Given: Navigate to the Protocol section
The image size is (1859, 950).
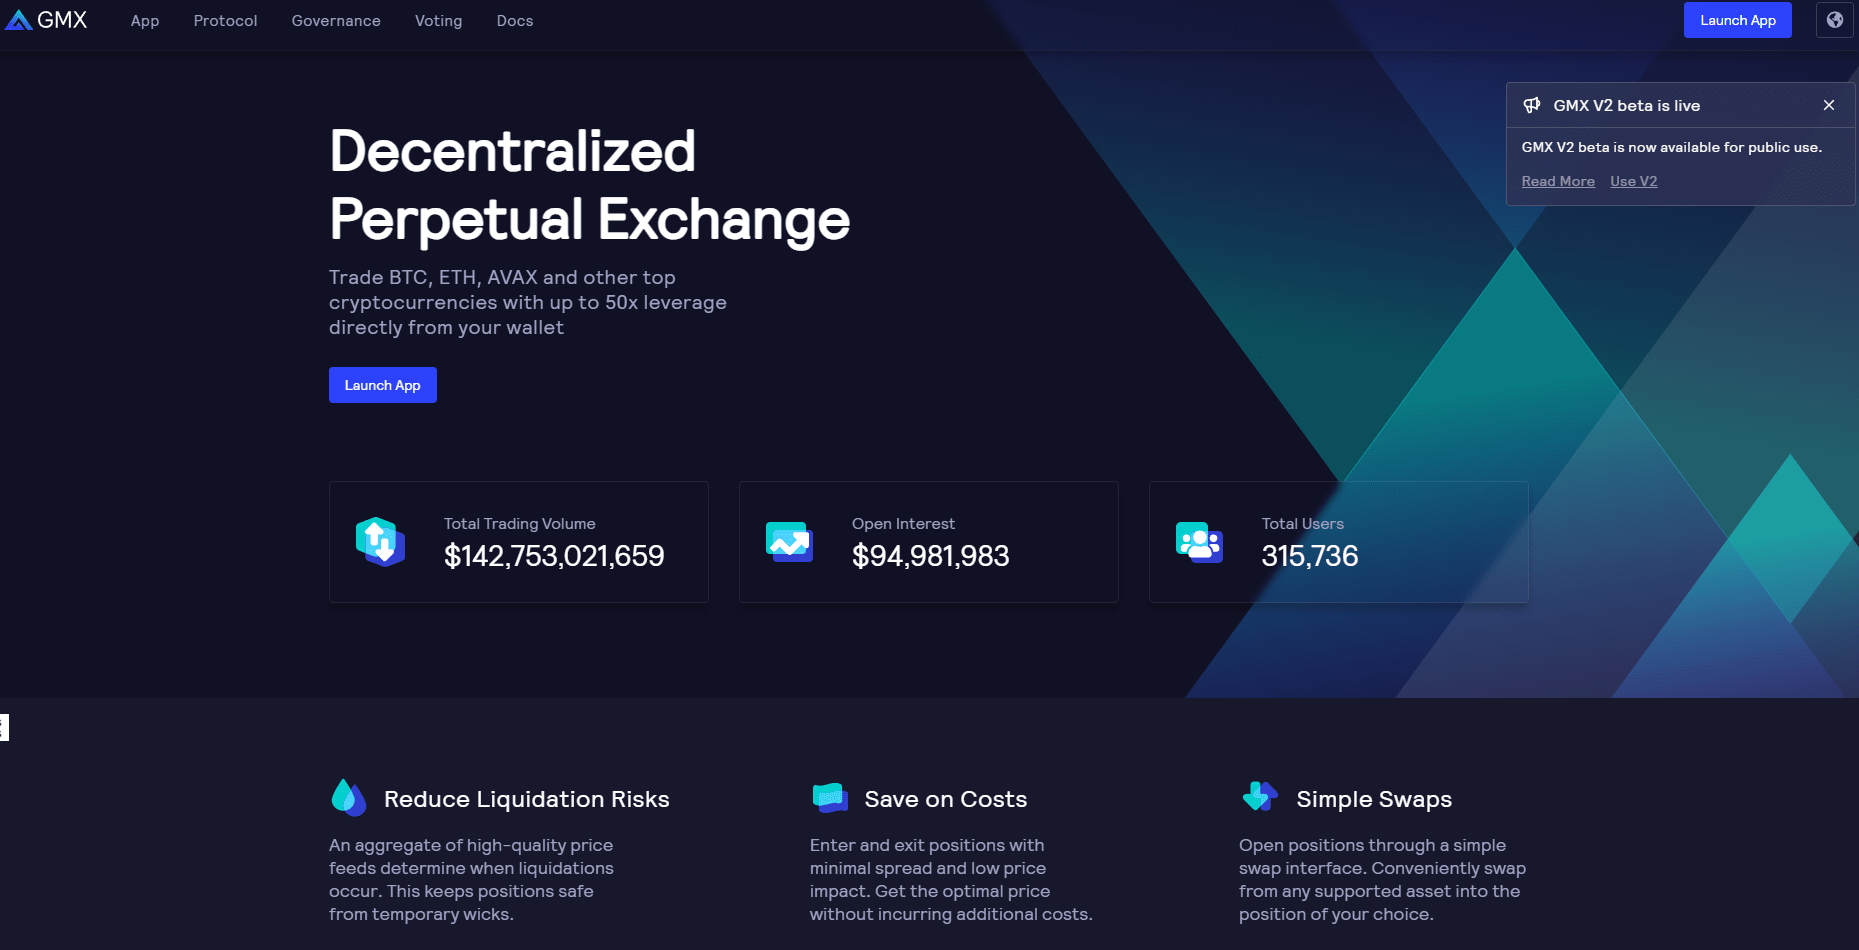Looking at the screenshot, I should [224, 20].
